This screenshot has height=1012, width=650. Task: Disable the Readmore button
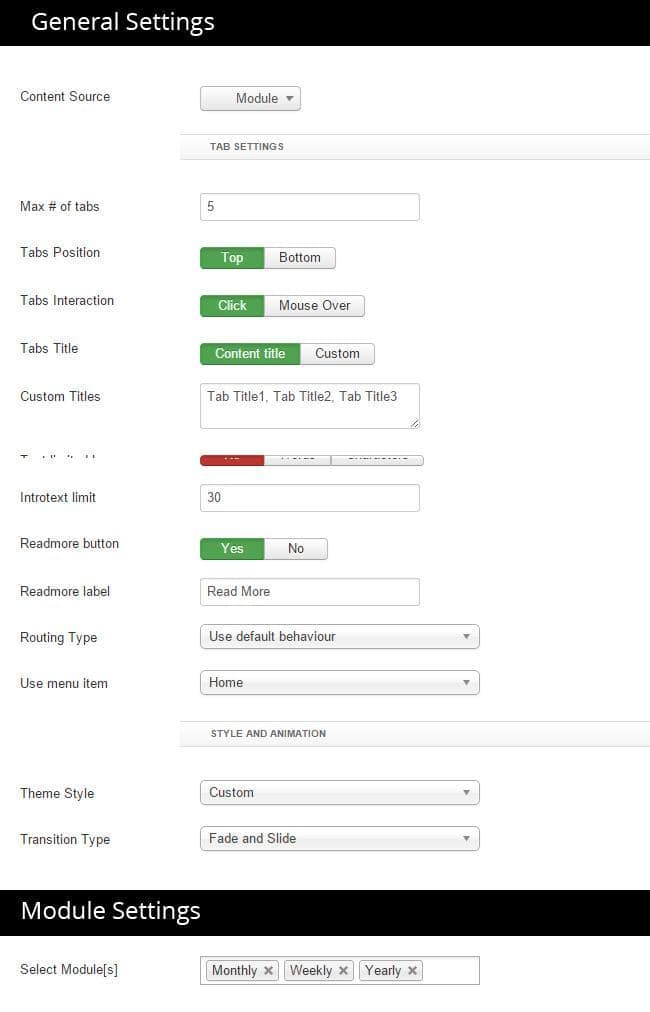coord(296,548)
